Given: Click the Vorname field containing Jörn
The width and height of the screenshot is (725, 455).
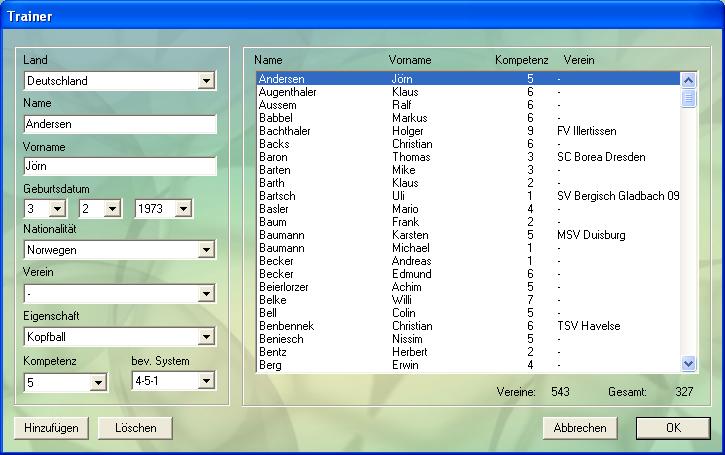Looking at the screenshot, I should [x=120, y=166].
